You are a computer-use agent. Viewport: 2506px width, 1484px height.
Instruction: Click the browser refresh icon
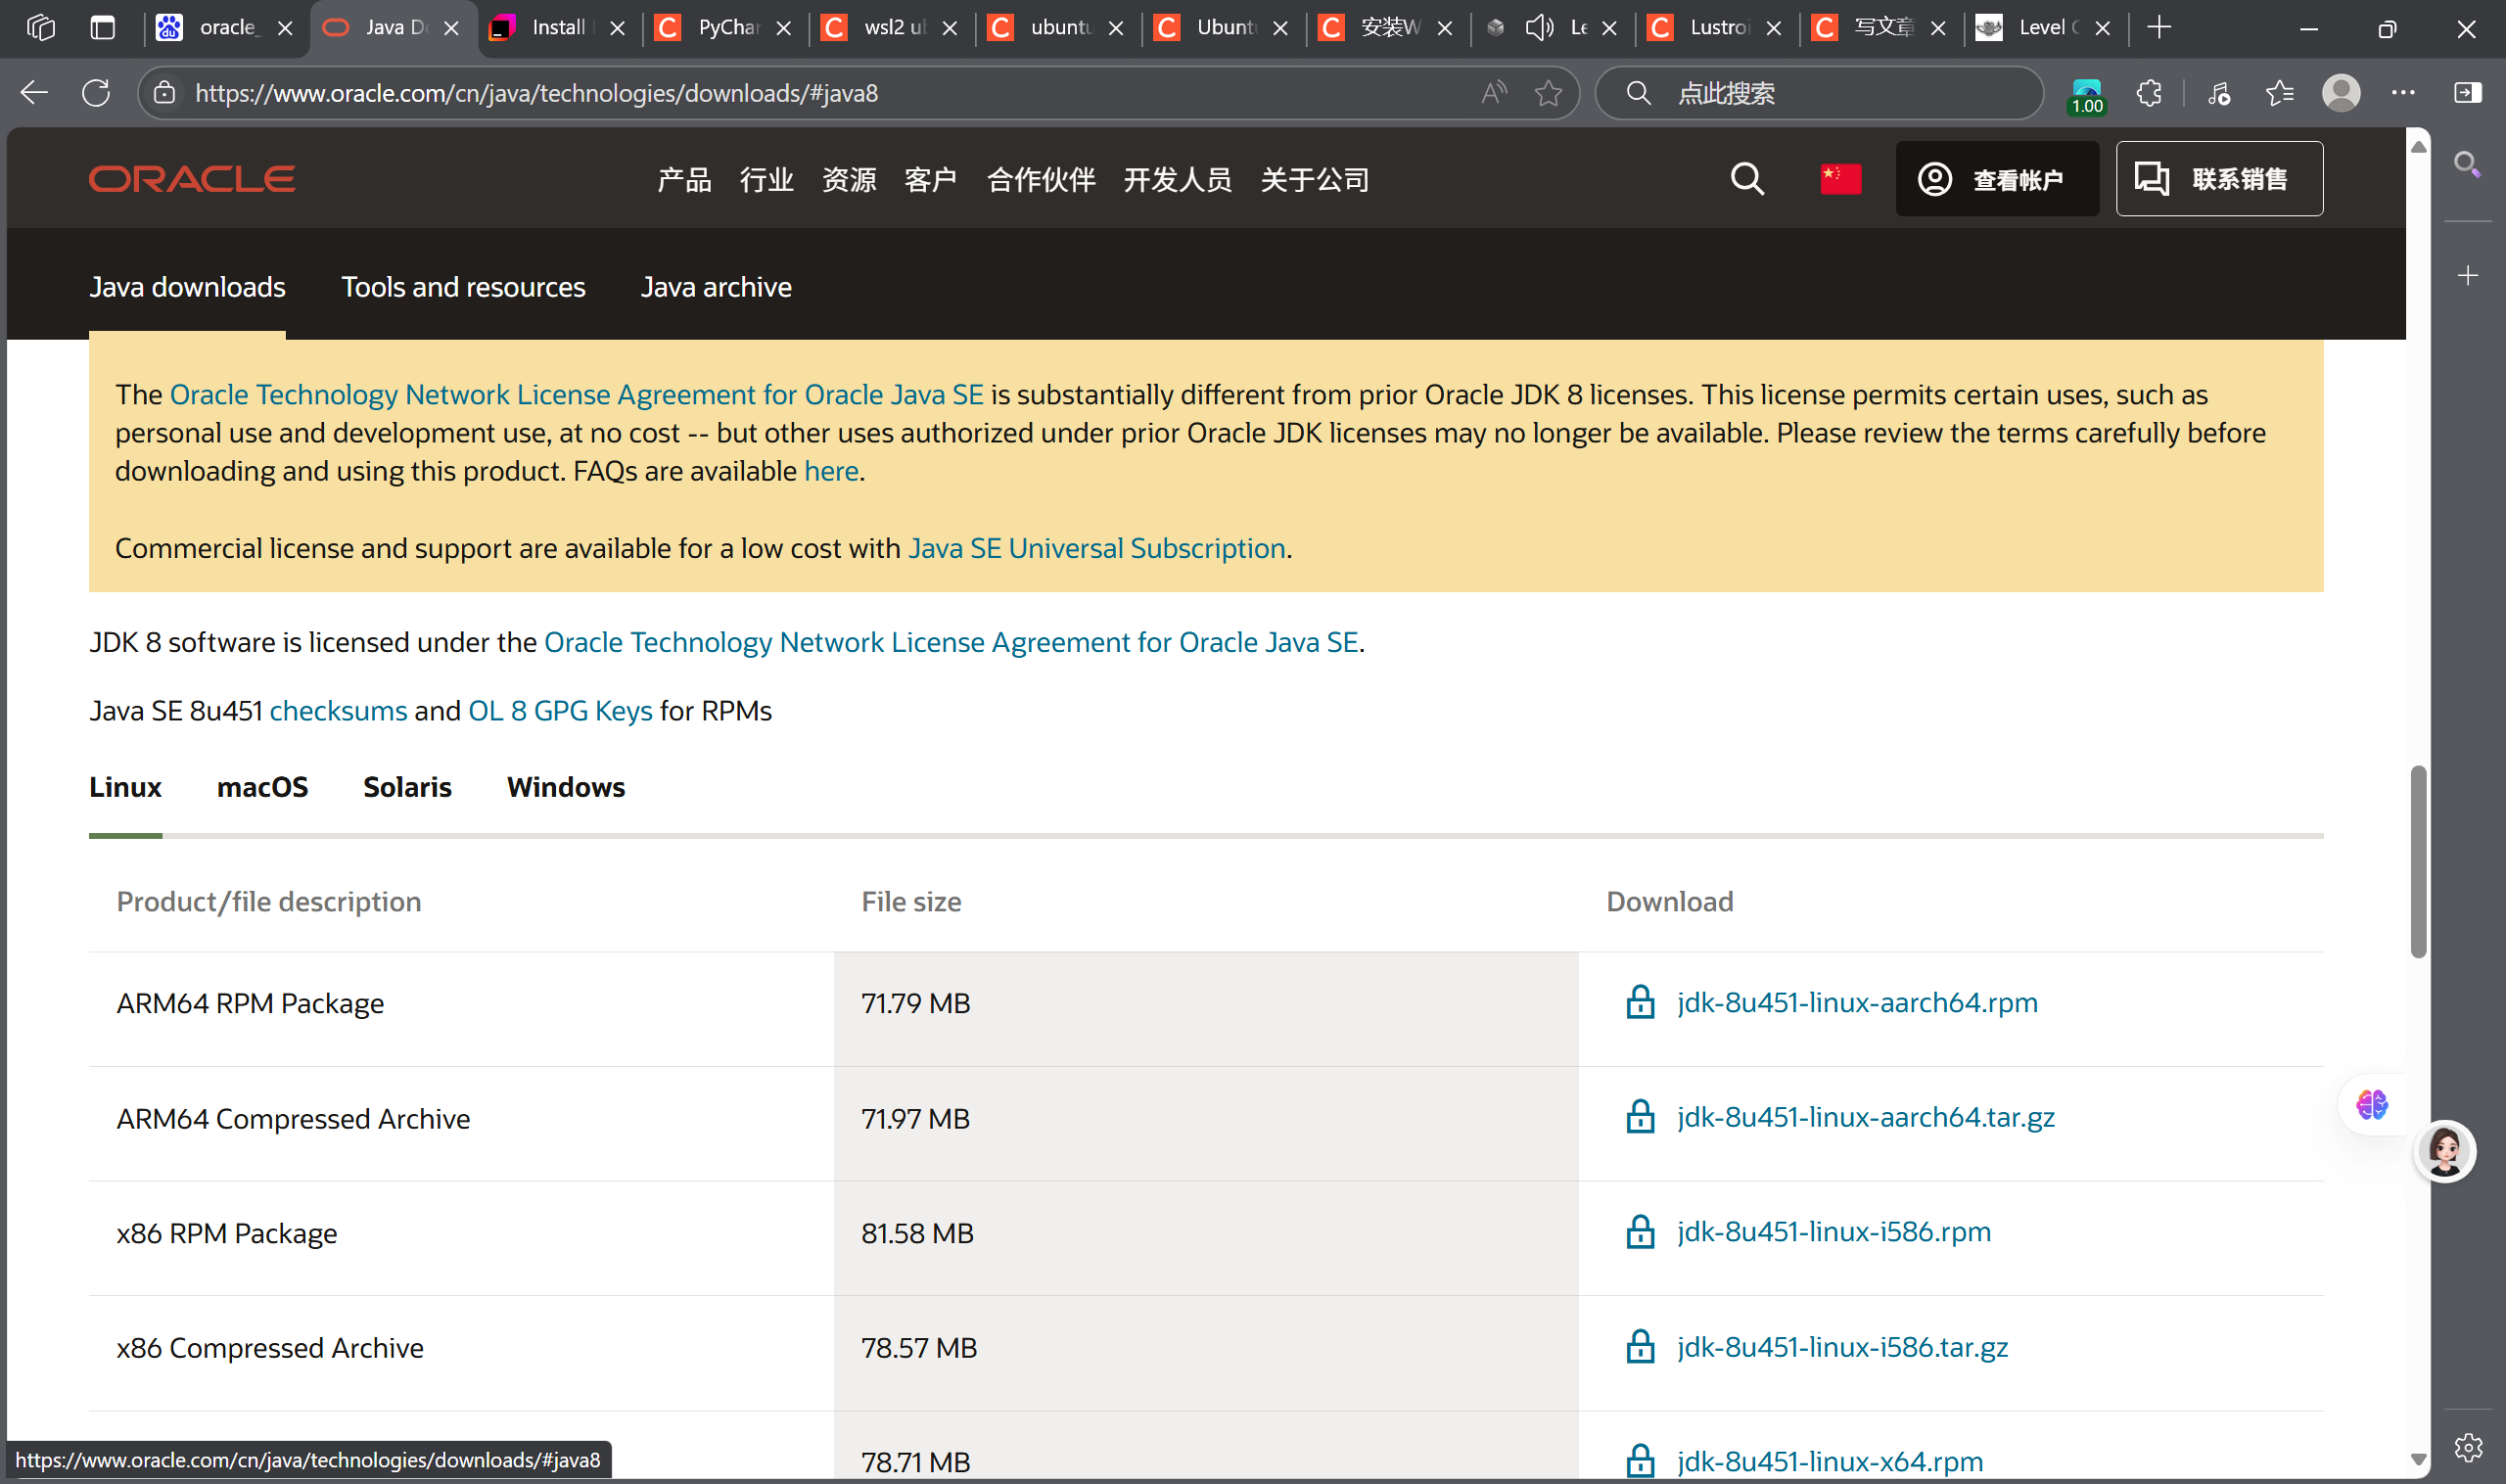tap(96, 93)
